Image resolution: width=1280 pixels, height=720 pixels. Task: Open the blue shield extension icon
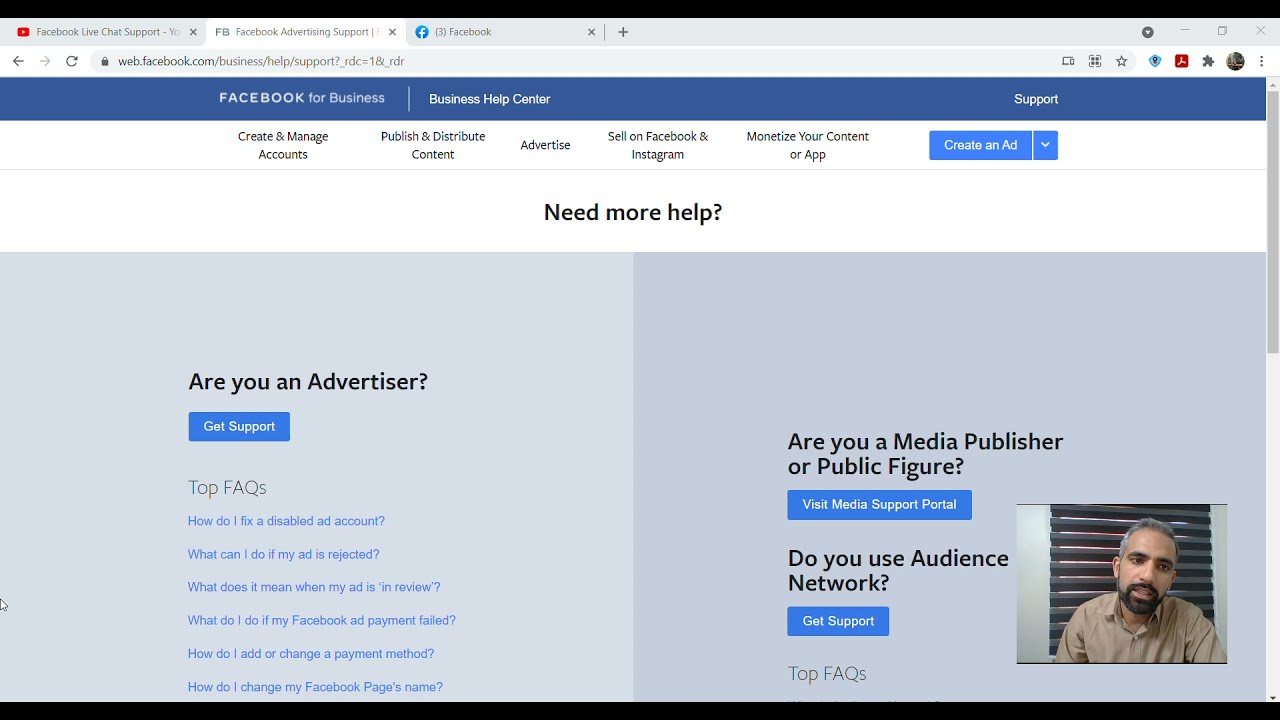(x=1155, y=61)
